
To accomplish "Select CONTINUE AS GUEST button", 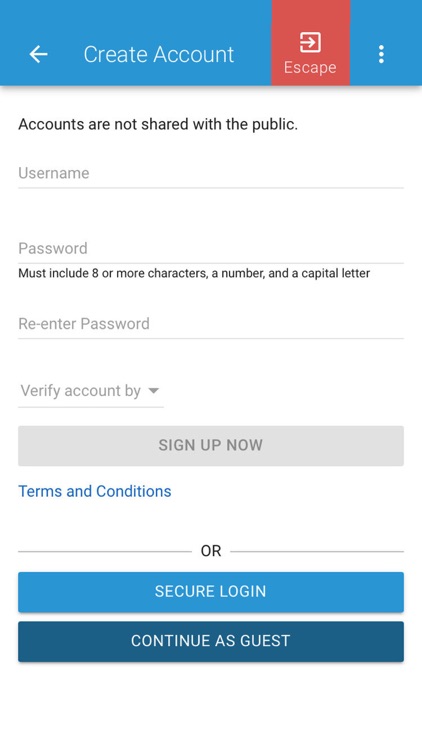I will tap(211, 641).
